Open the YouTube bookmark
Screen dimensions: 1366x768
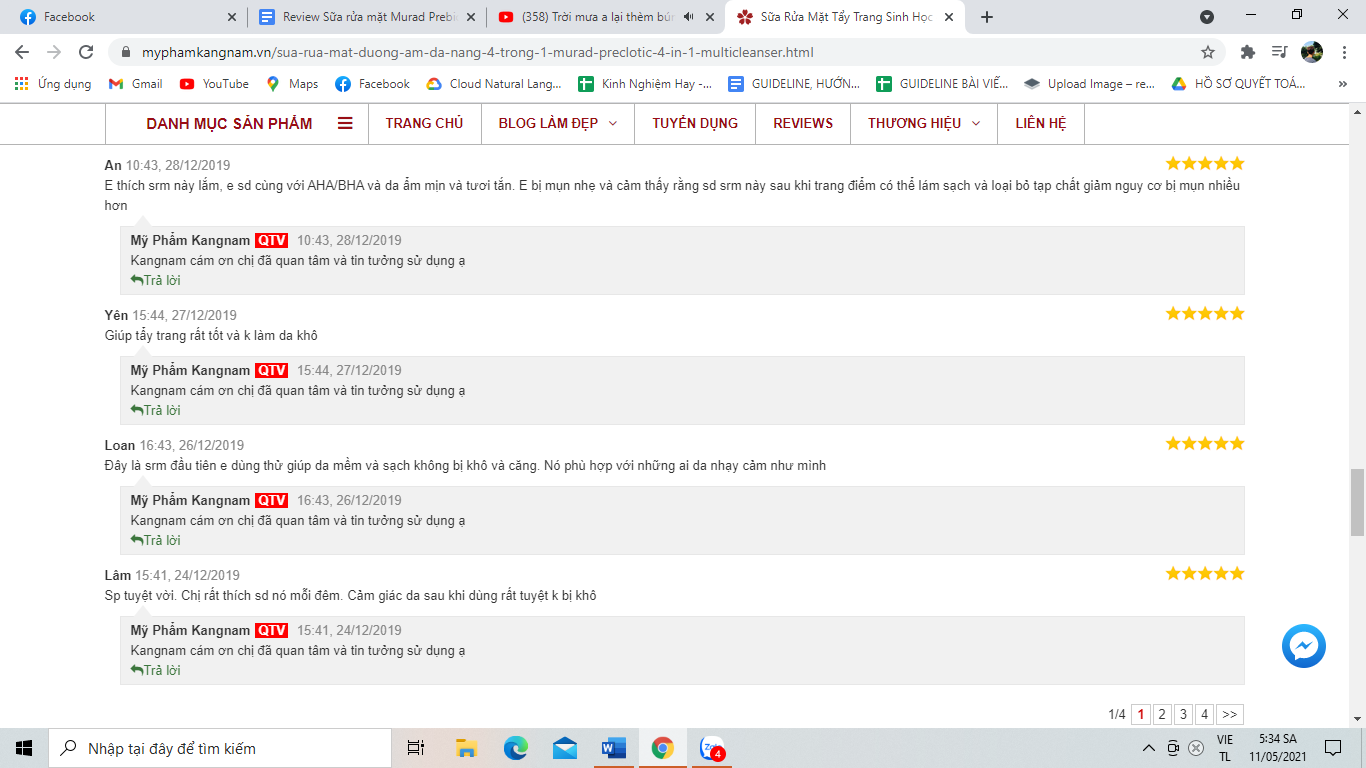(214, 84)
